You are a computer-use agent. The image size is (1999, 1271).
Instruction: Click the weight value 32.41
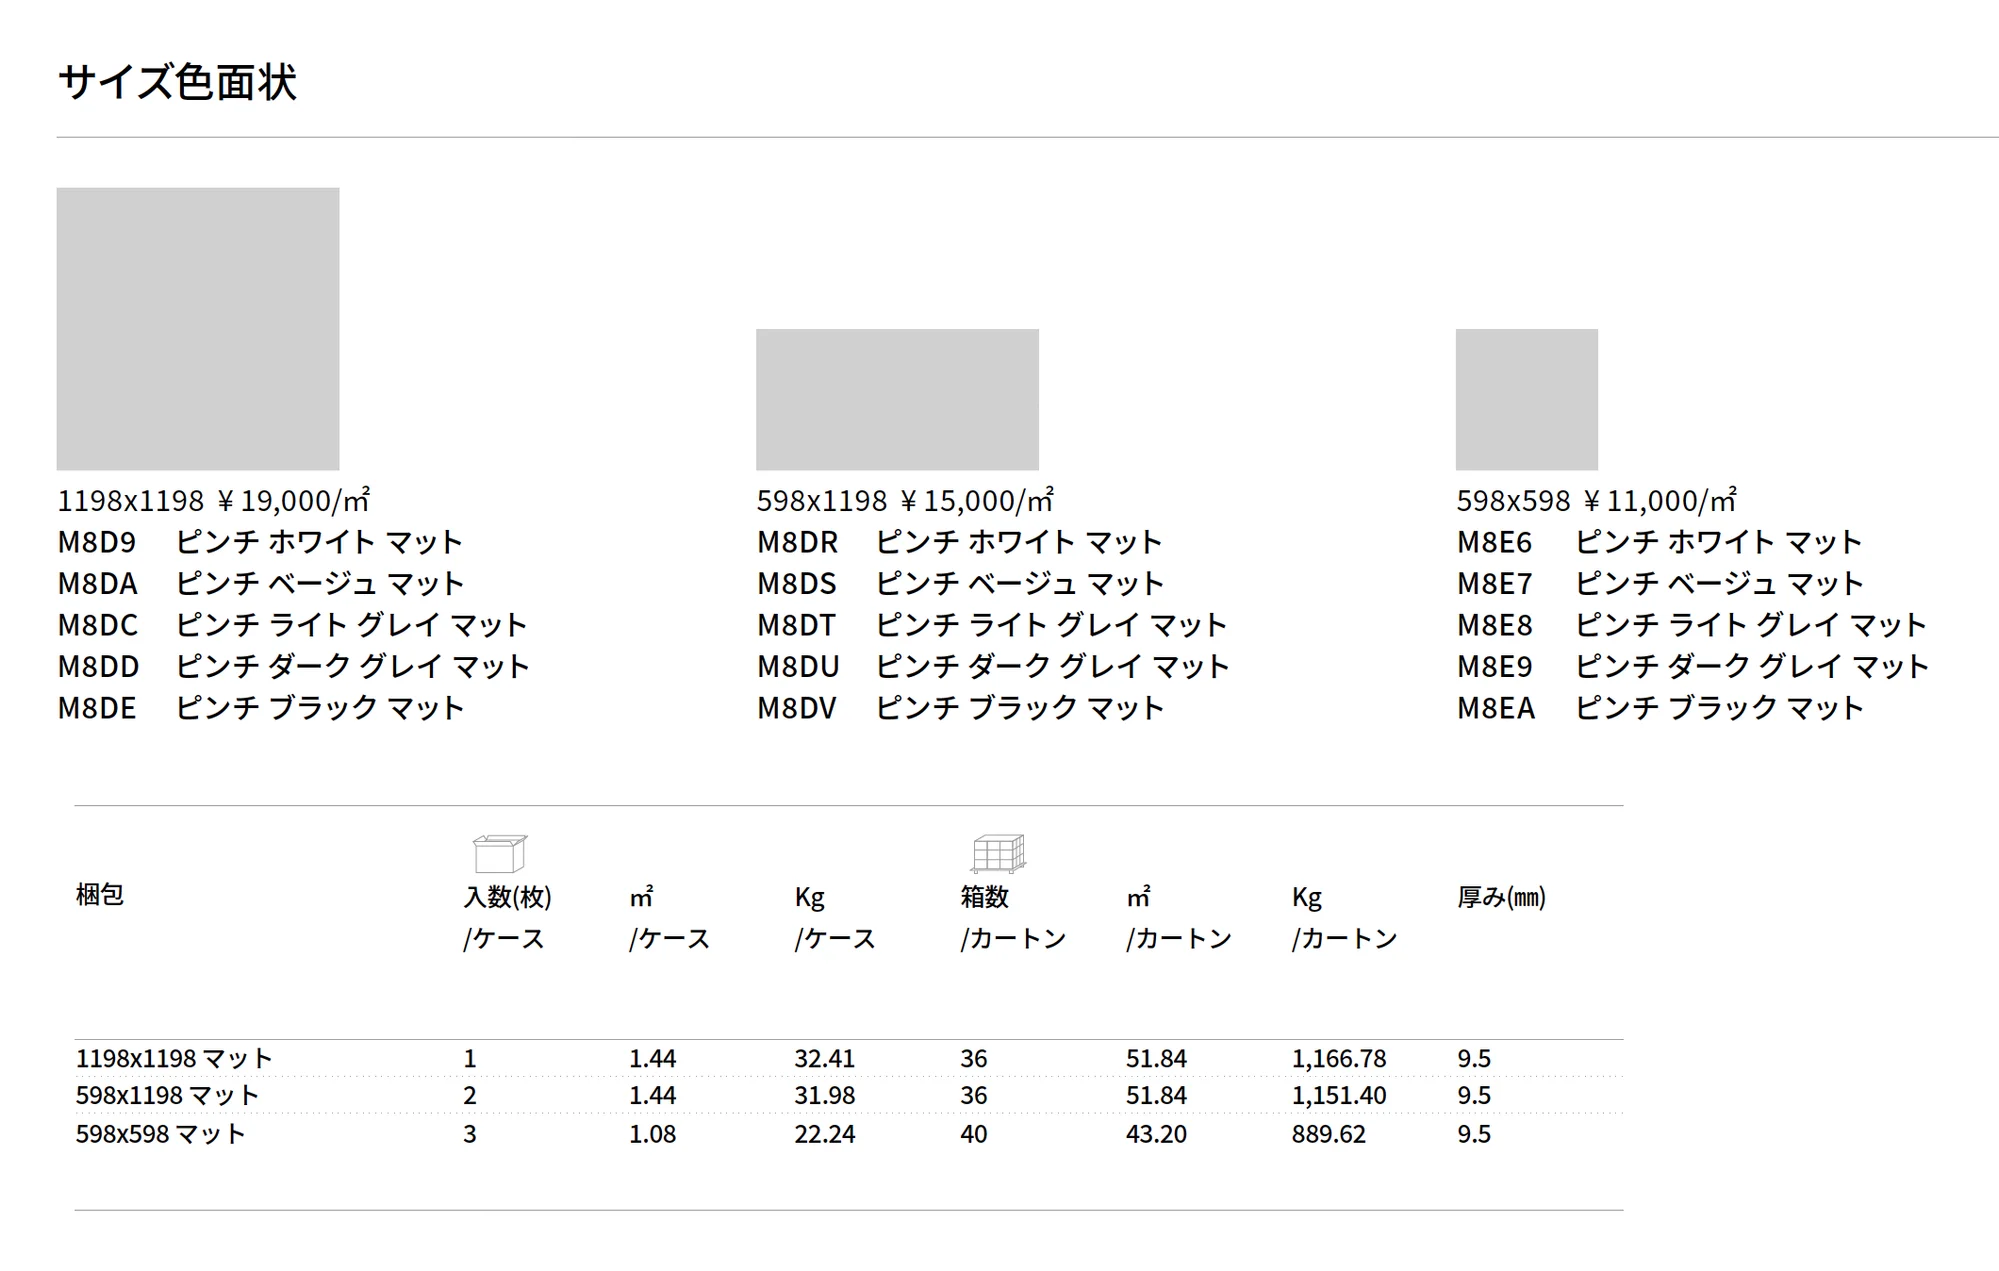[825, 1058]
